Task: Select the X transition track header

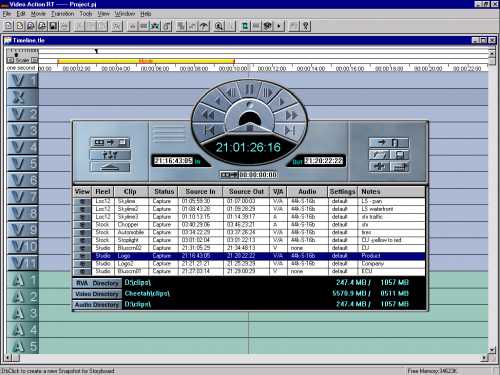Action: [x=23, y=97]
